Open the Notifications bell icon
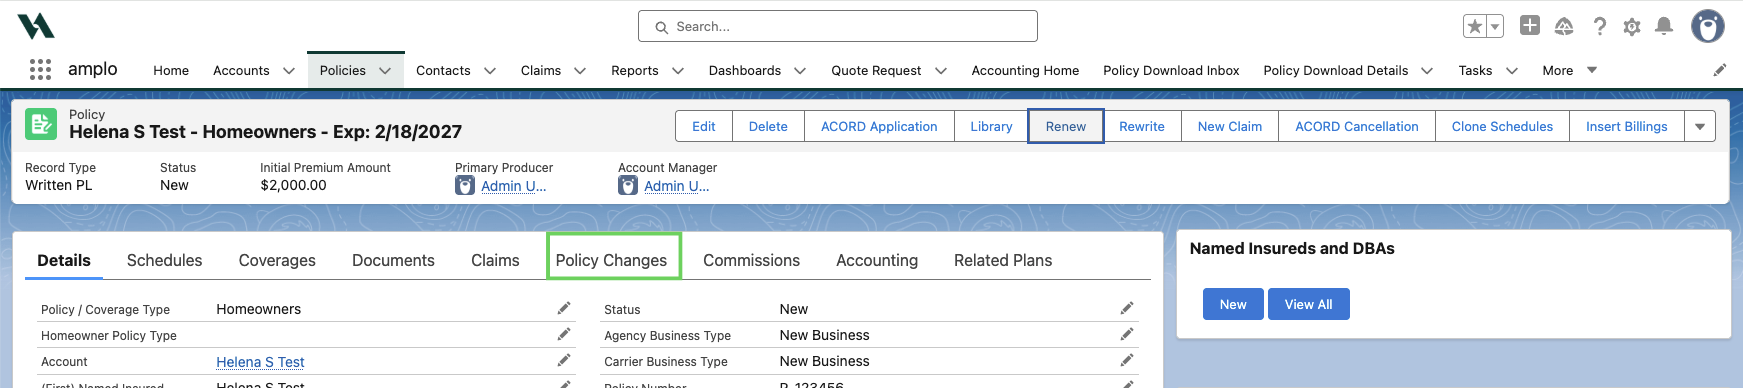 (1664, 27)
